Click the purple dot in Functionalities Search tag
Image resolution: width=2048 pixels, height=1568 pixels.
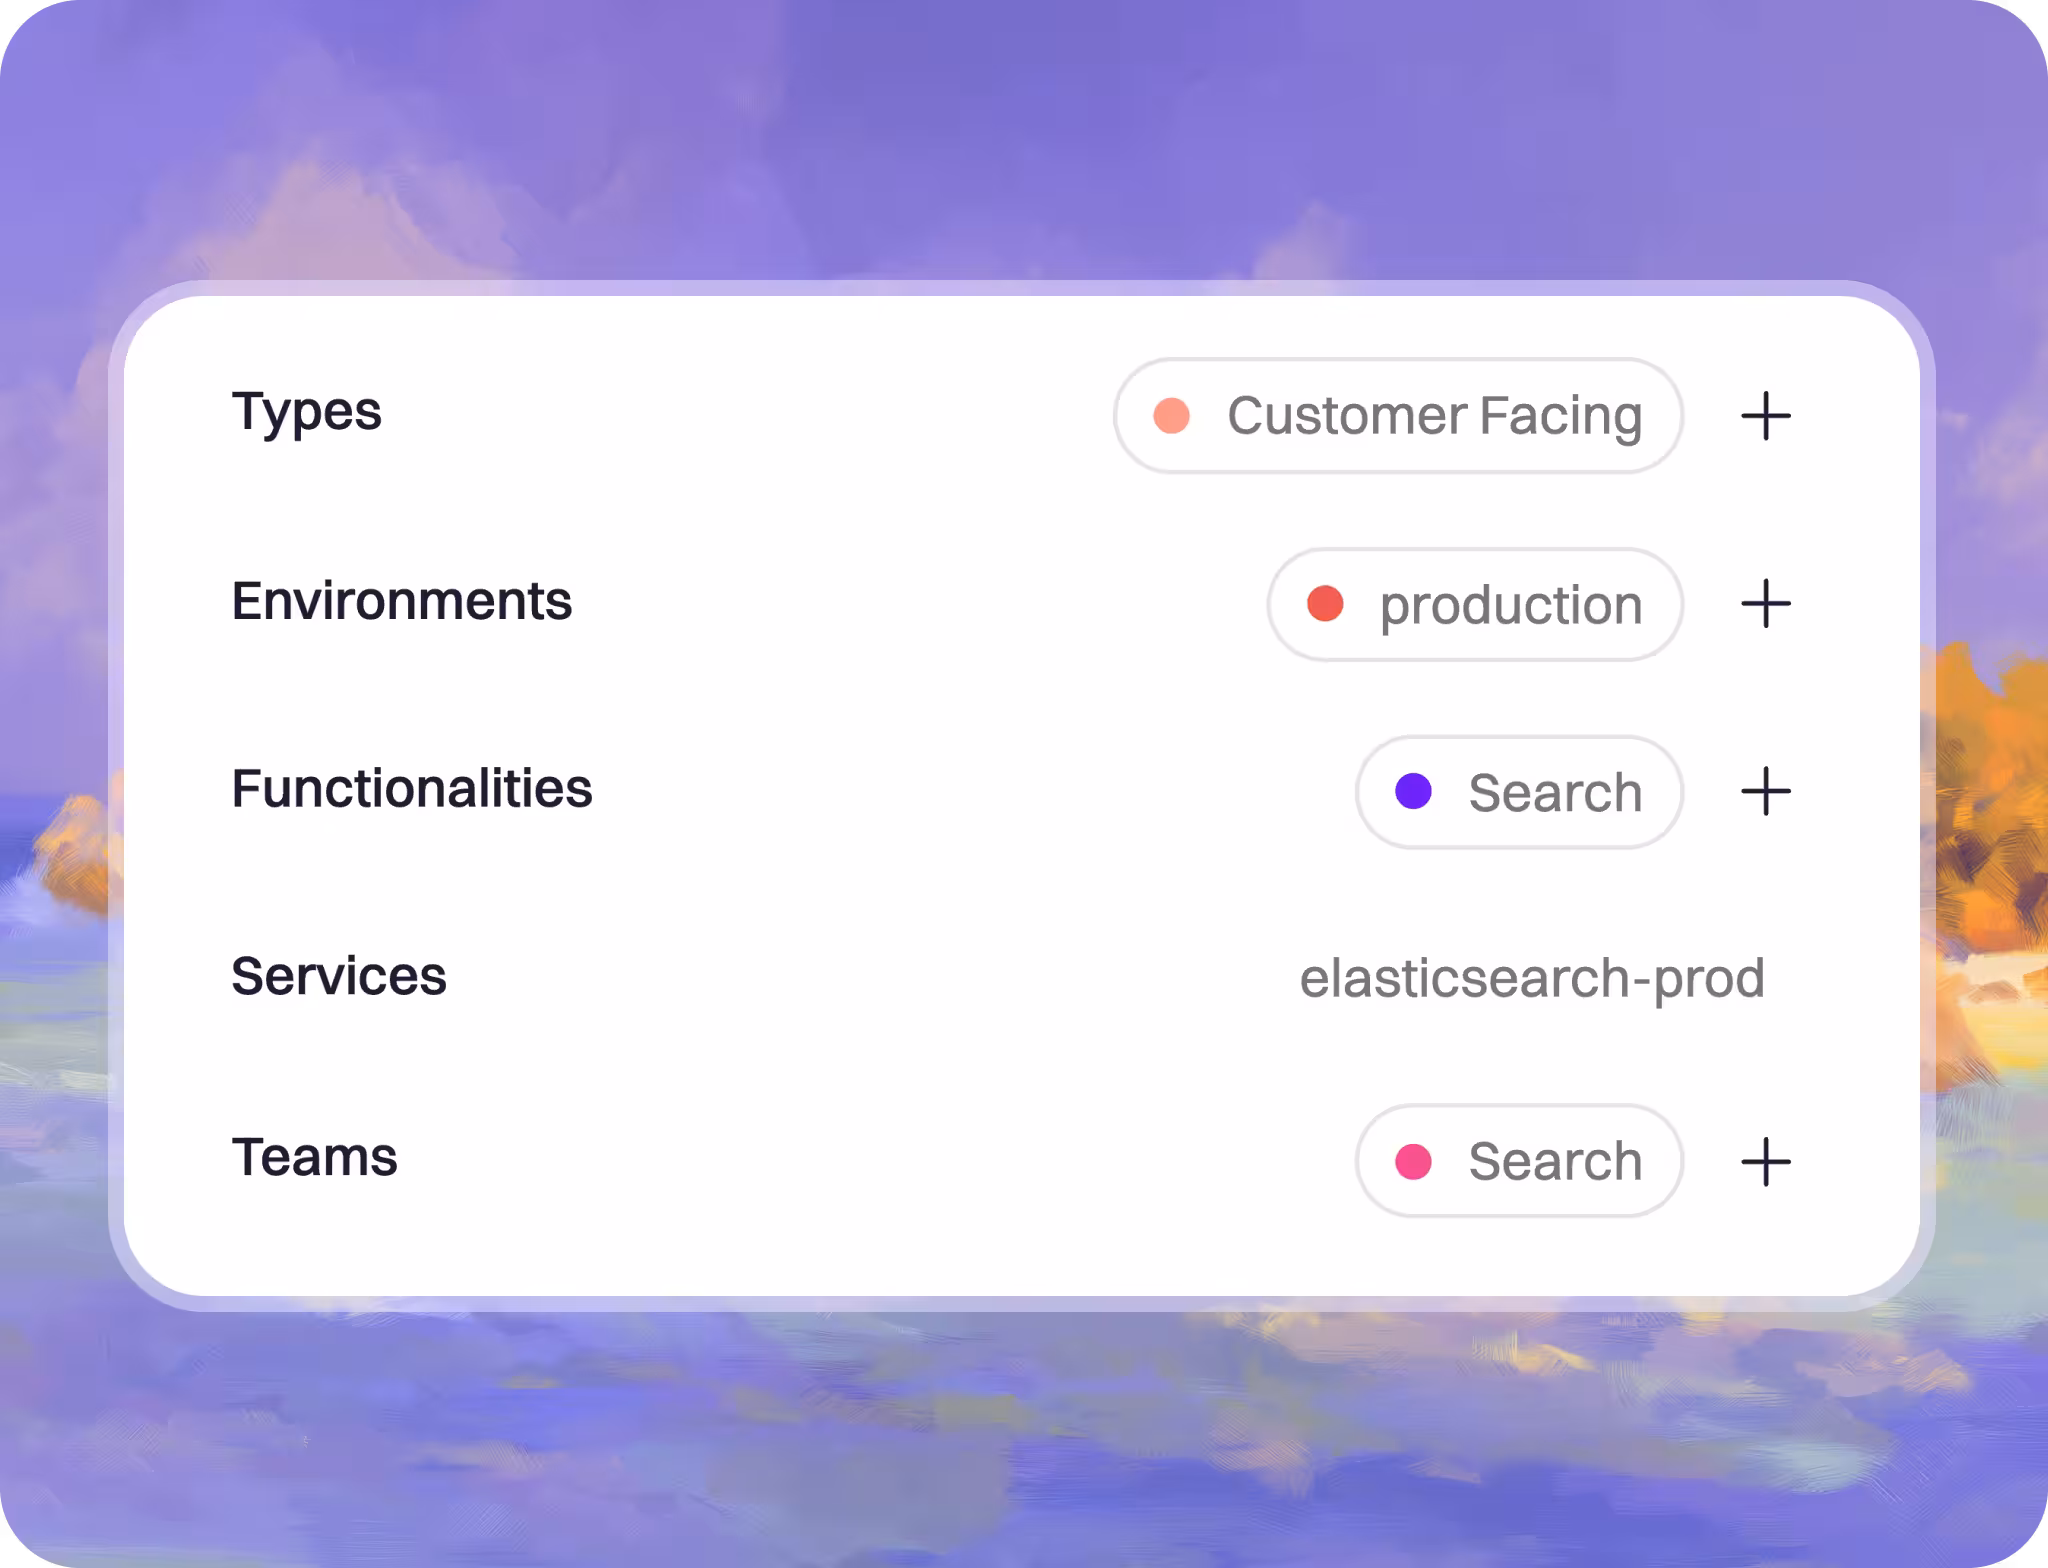[x=1413, y=791]
